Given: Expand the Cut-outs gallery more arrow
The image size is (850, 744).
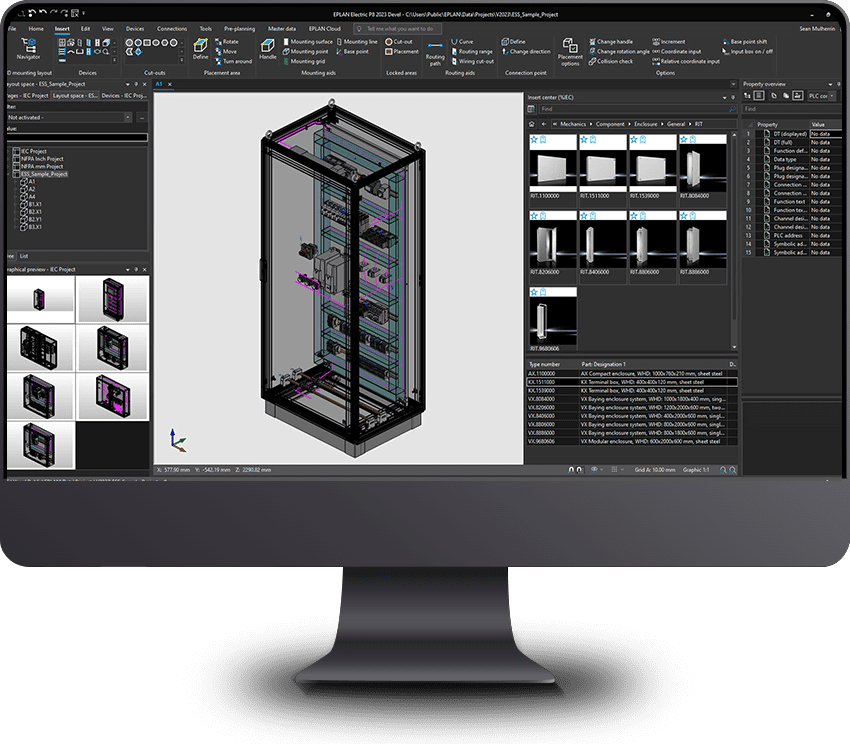Looking at the screenshot, I should click(x=182, y=61).
